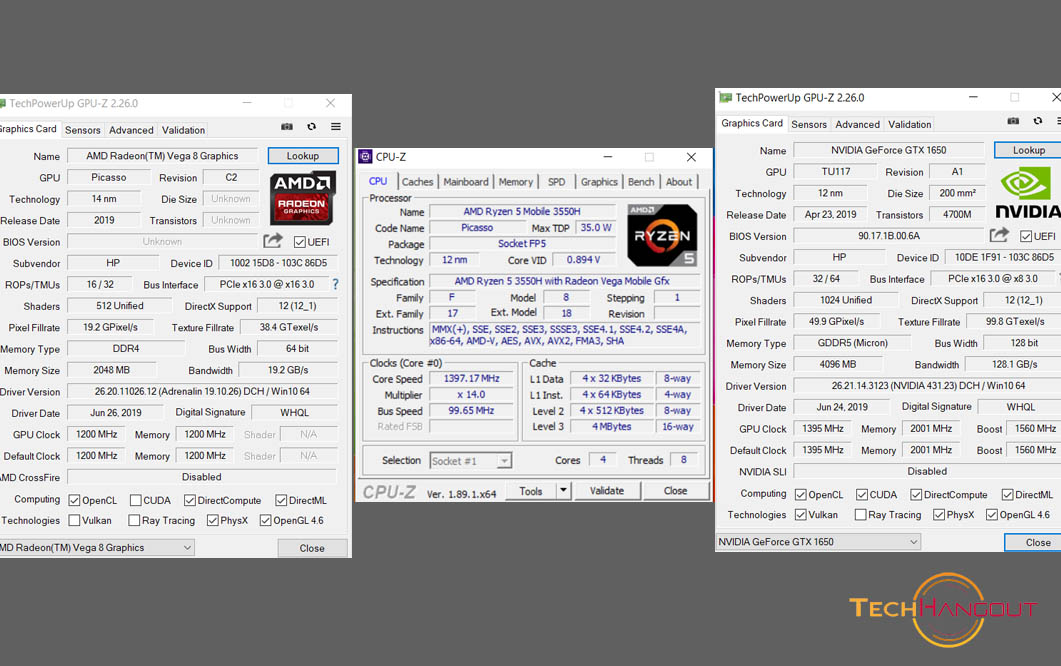The height and width of the screenshot is (666, 1061).
Task: Toggle the OpenCL checkbox in AMD GPU-Z
Action: point(74,500)
